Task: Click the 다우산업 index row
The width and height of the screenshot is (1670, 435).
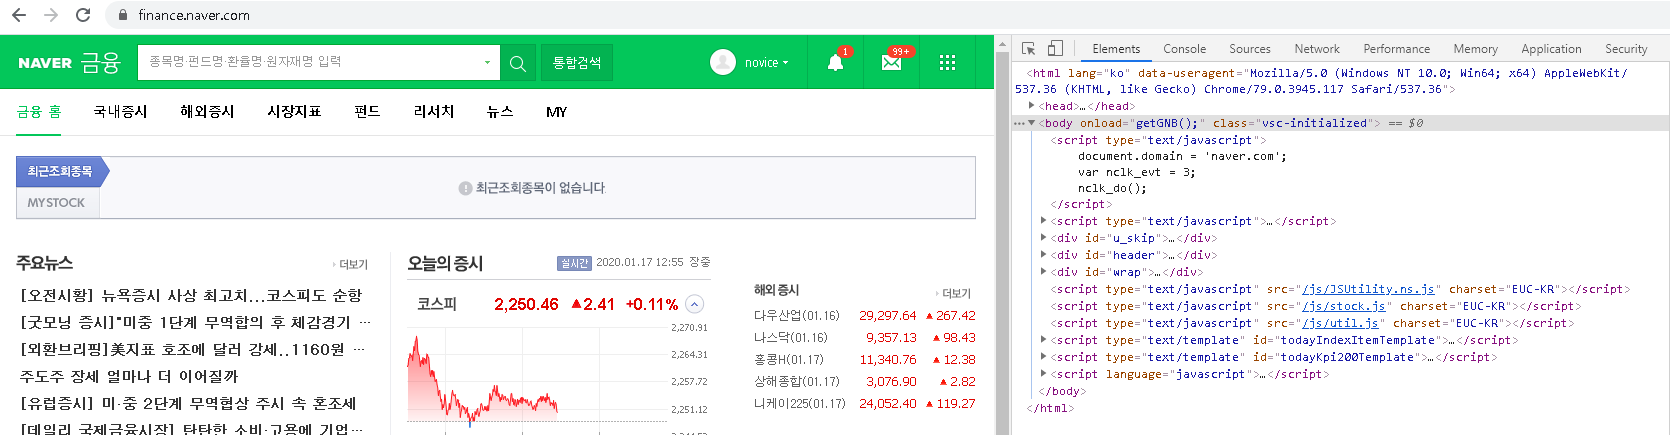Action: (865, 316)
